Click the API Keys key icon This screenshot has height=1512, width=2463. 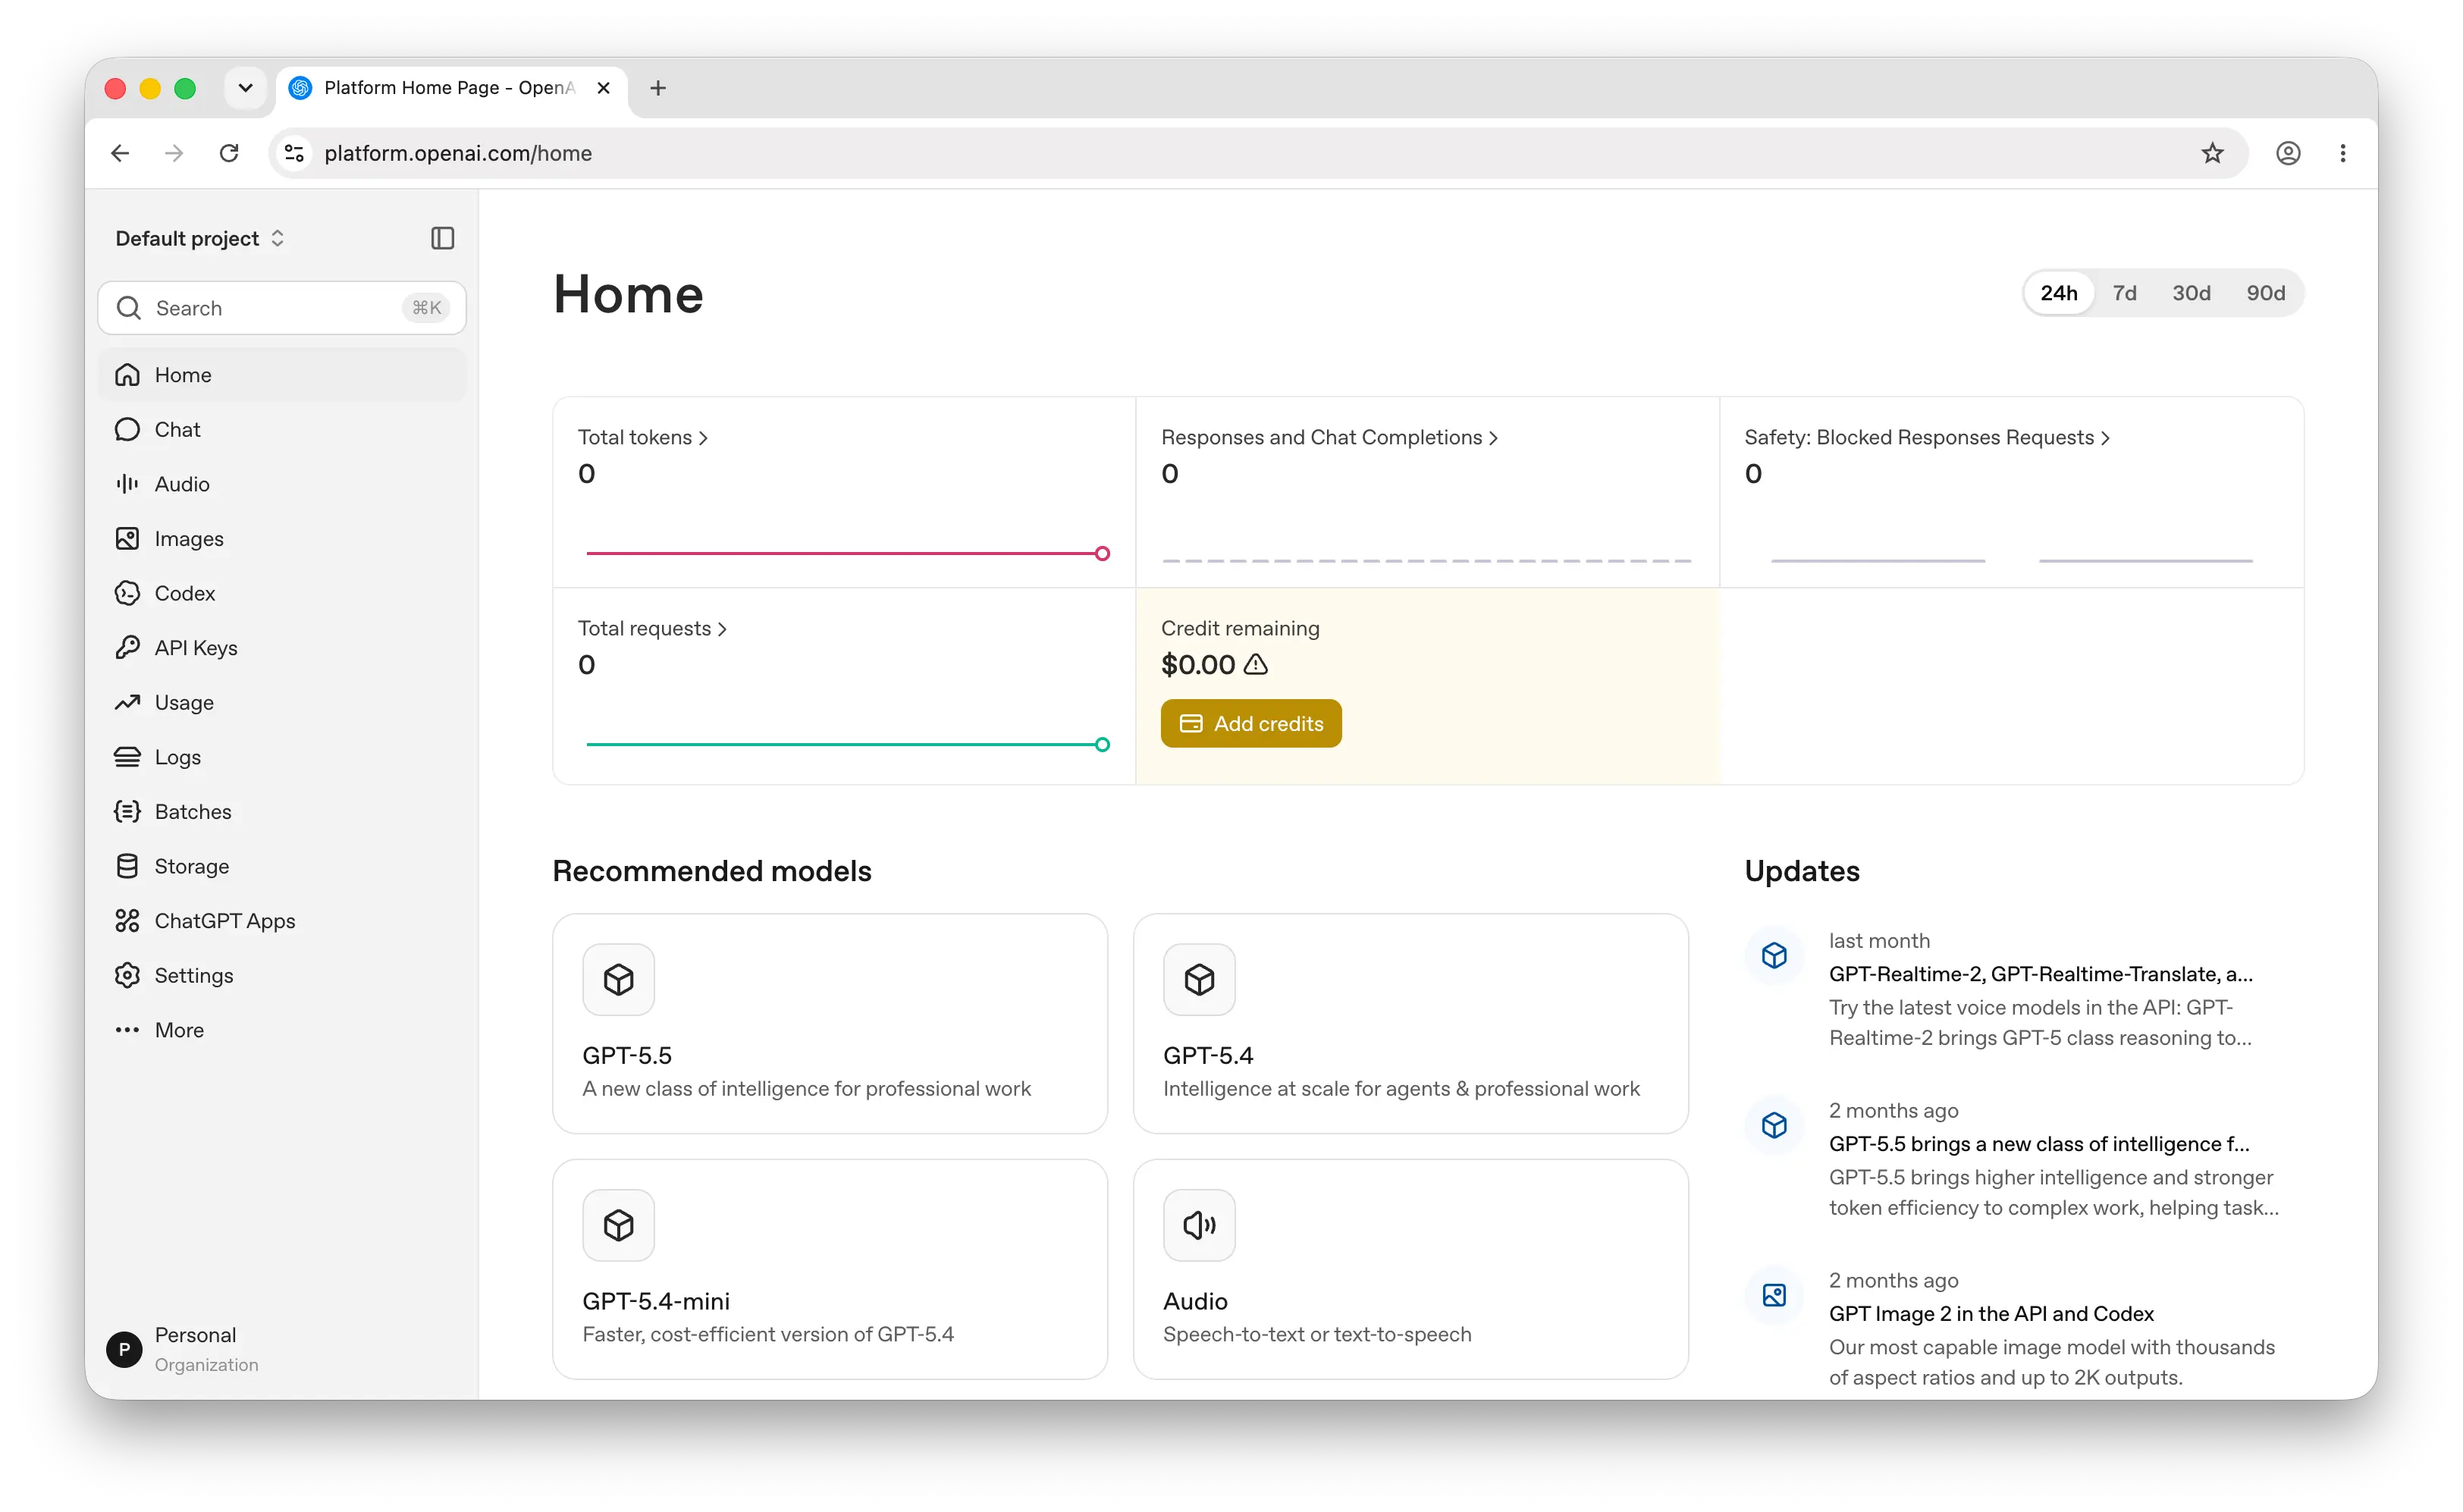coord(127,648)
